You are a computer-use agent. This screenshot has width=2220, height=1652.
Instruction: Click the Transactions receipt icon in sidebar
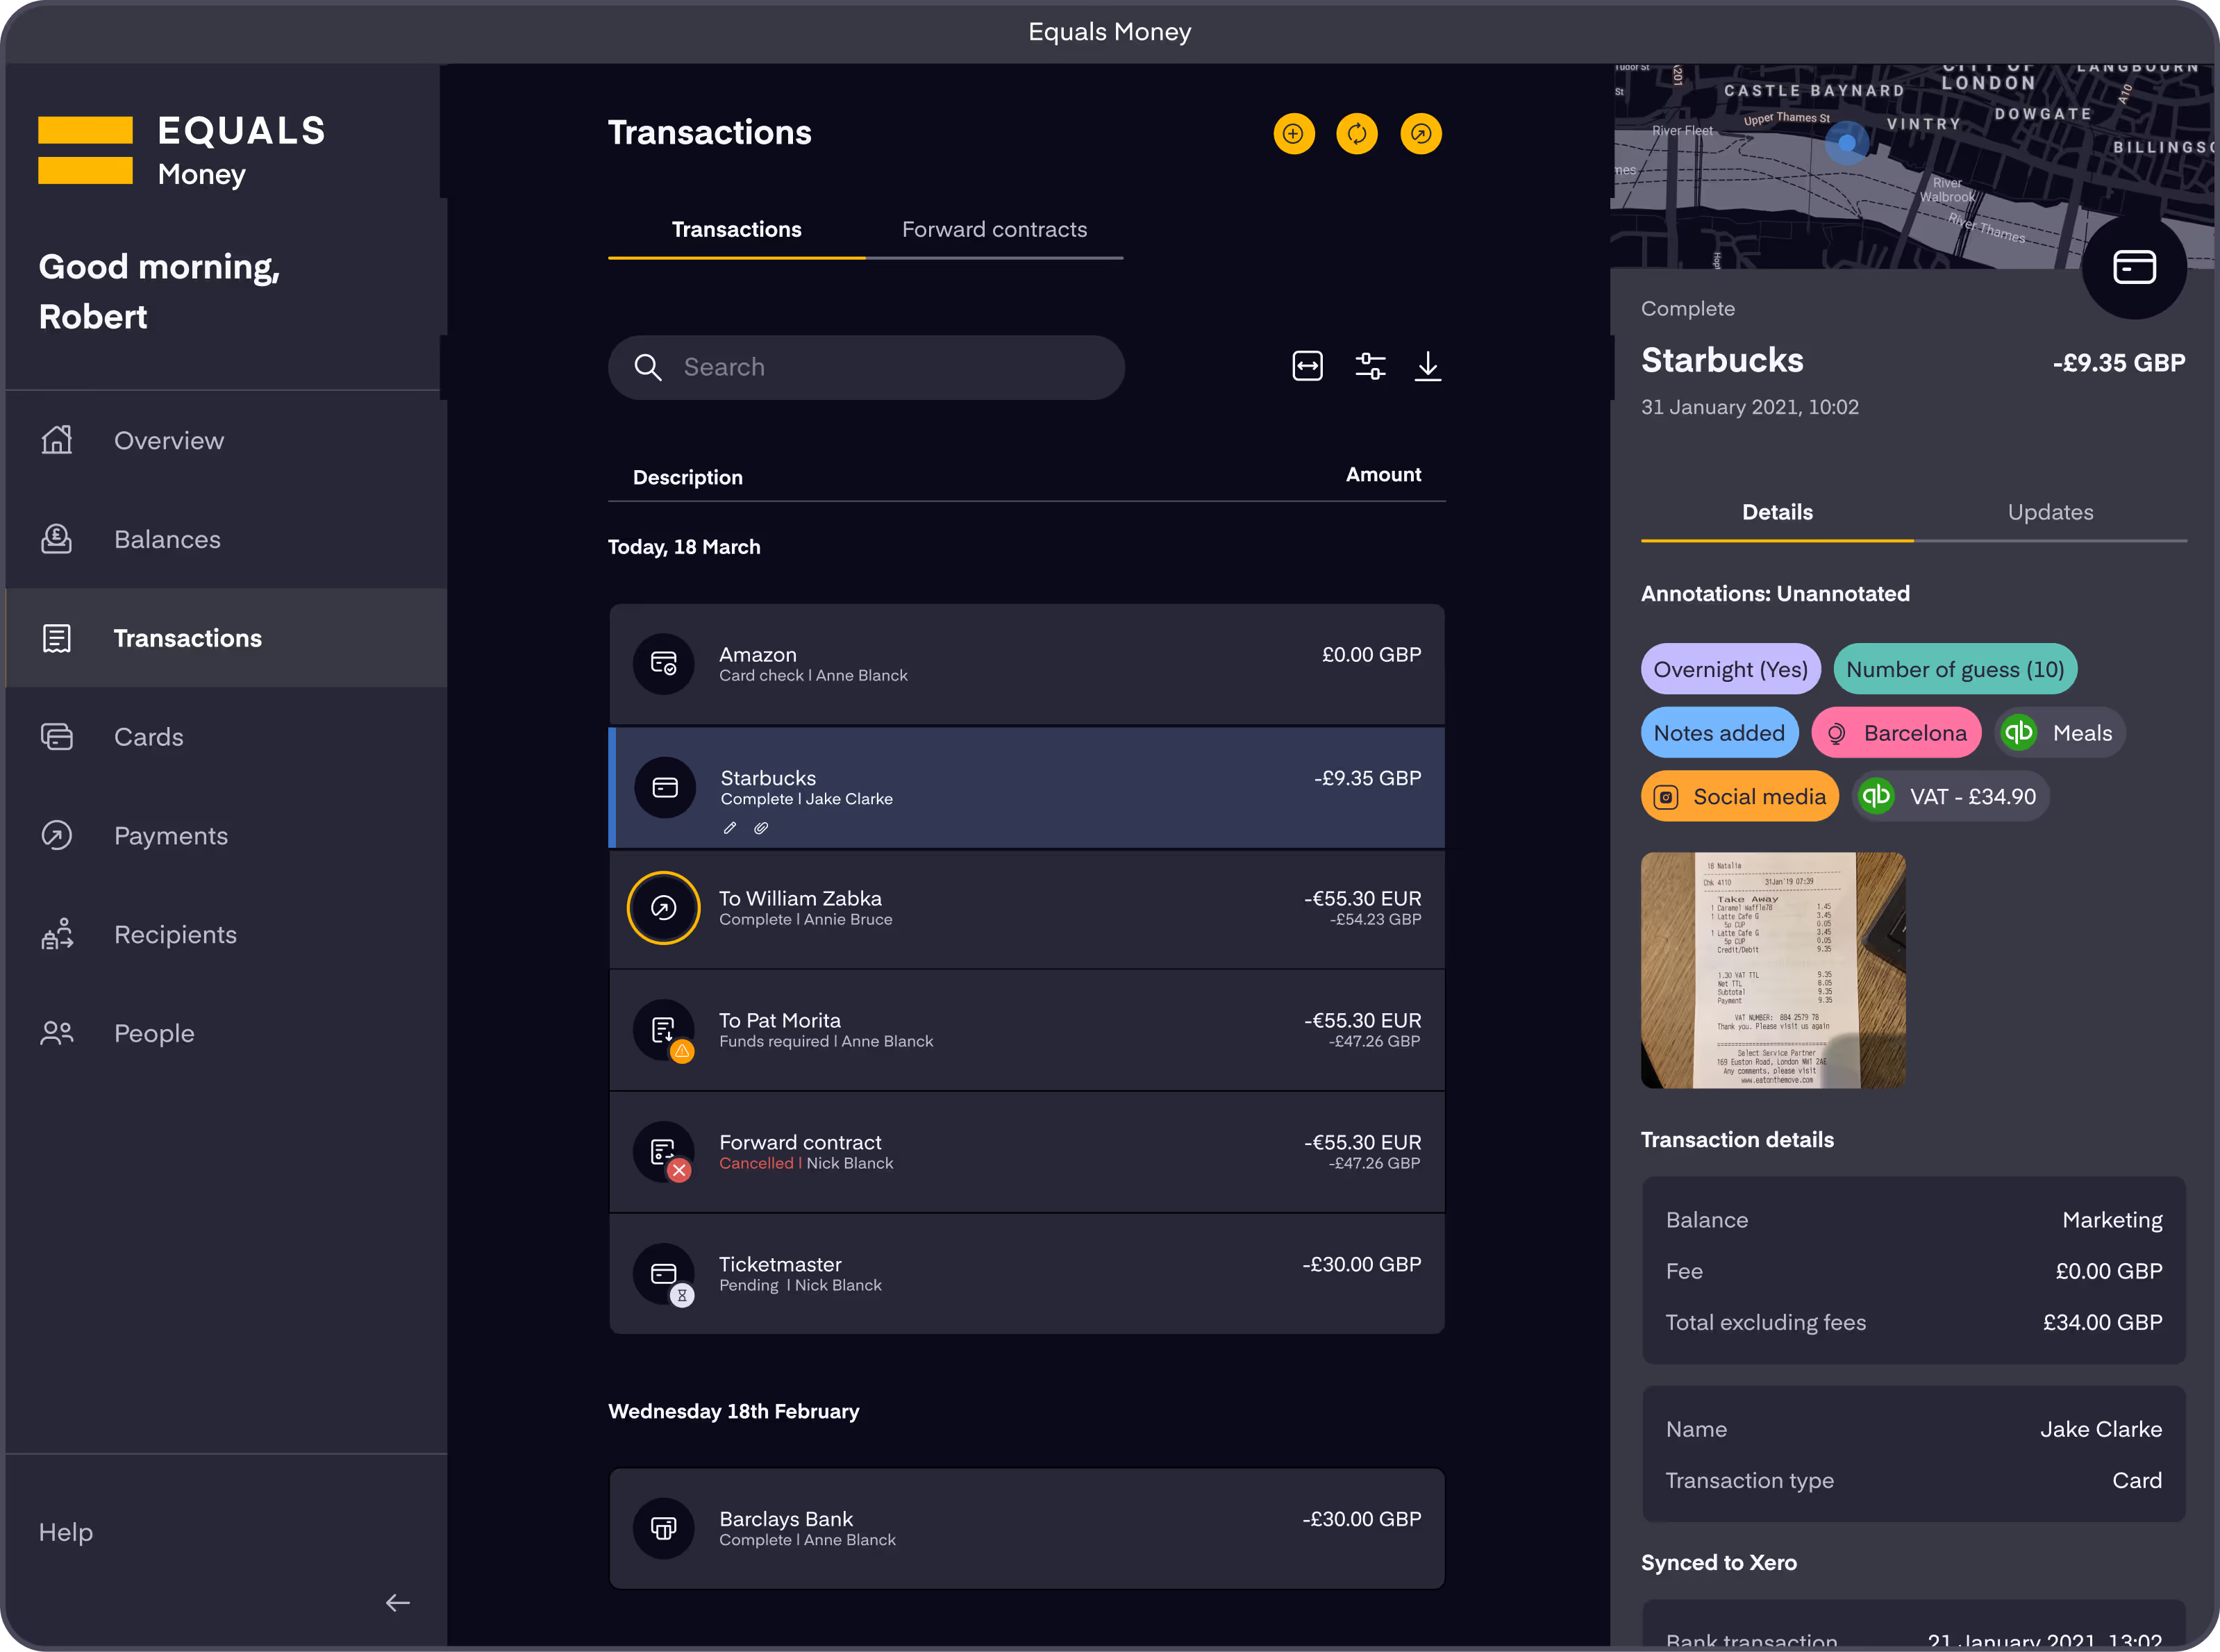tap(57, 638)
